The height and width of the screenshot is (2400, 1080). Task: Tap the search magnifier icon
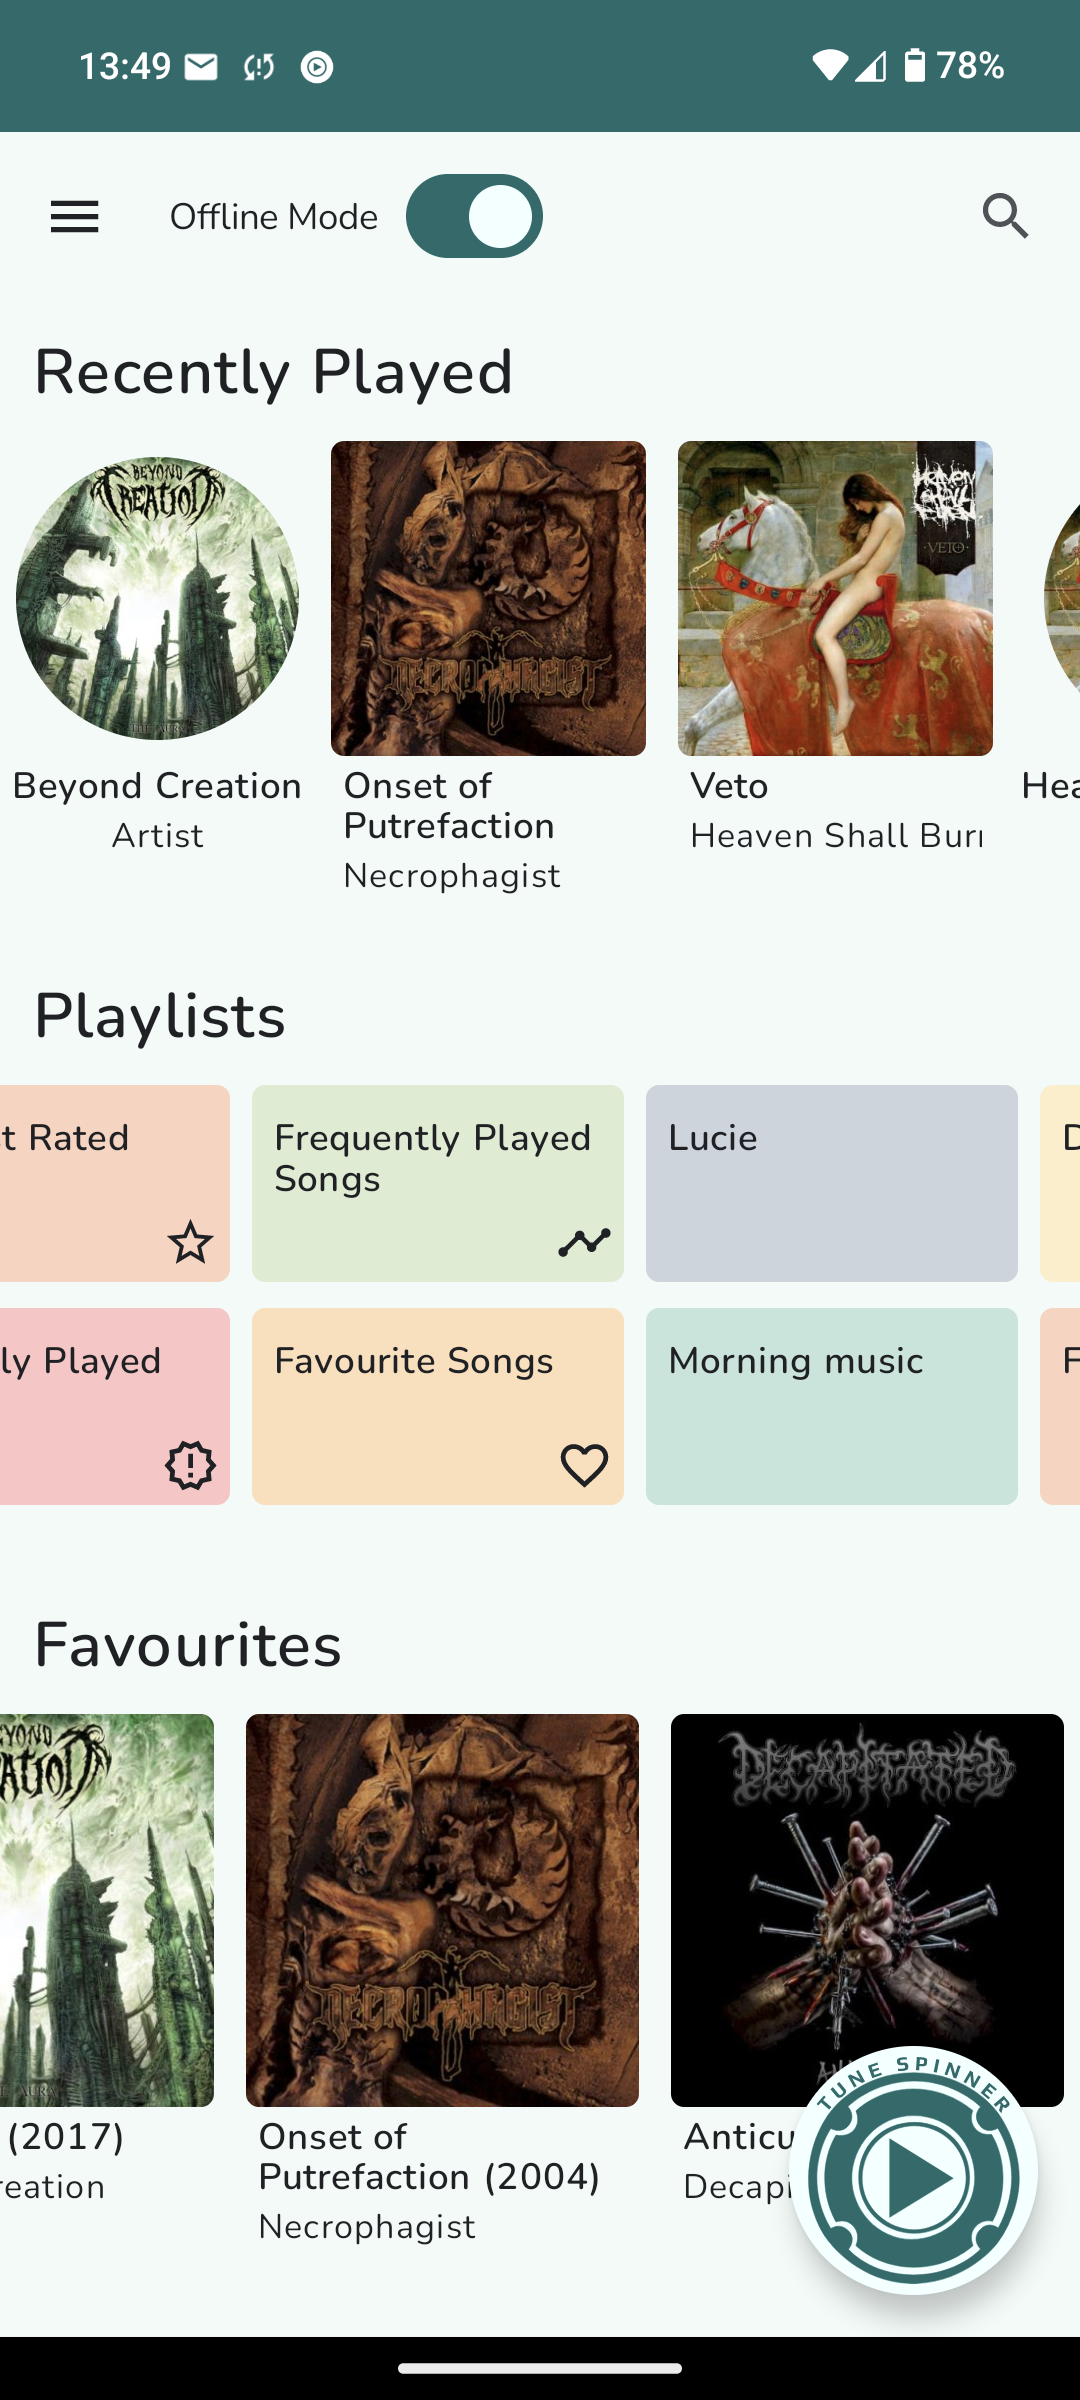[1005, 216]
